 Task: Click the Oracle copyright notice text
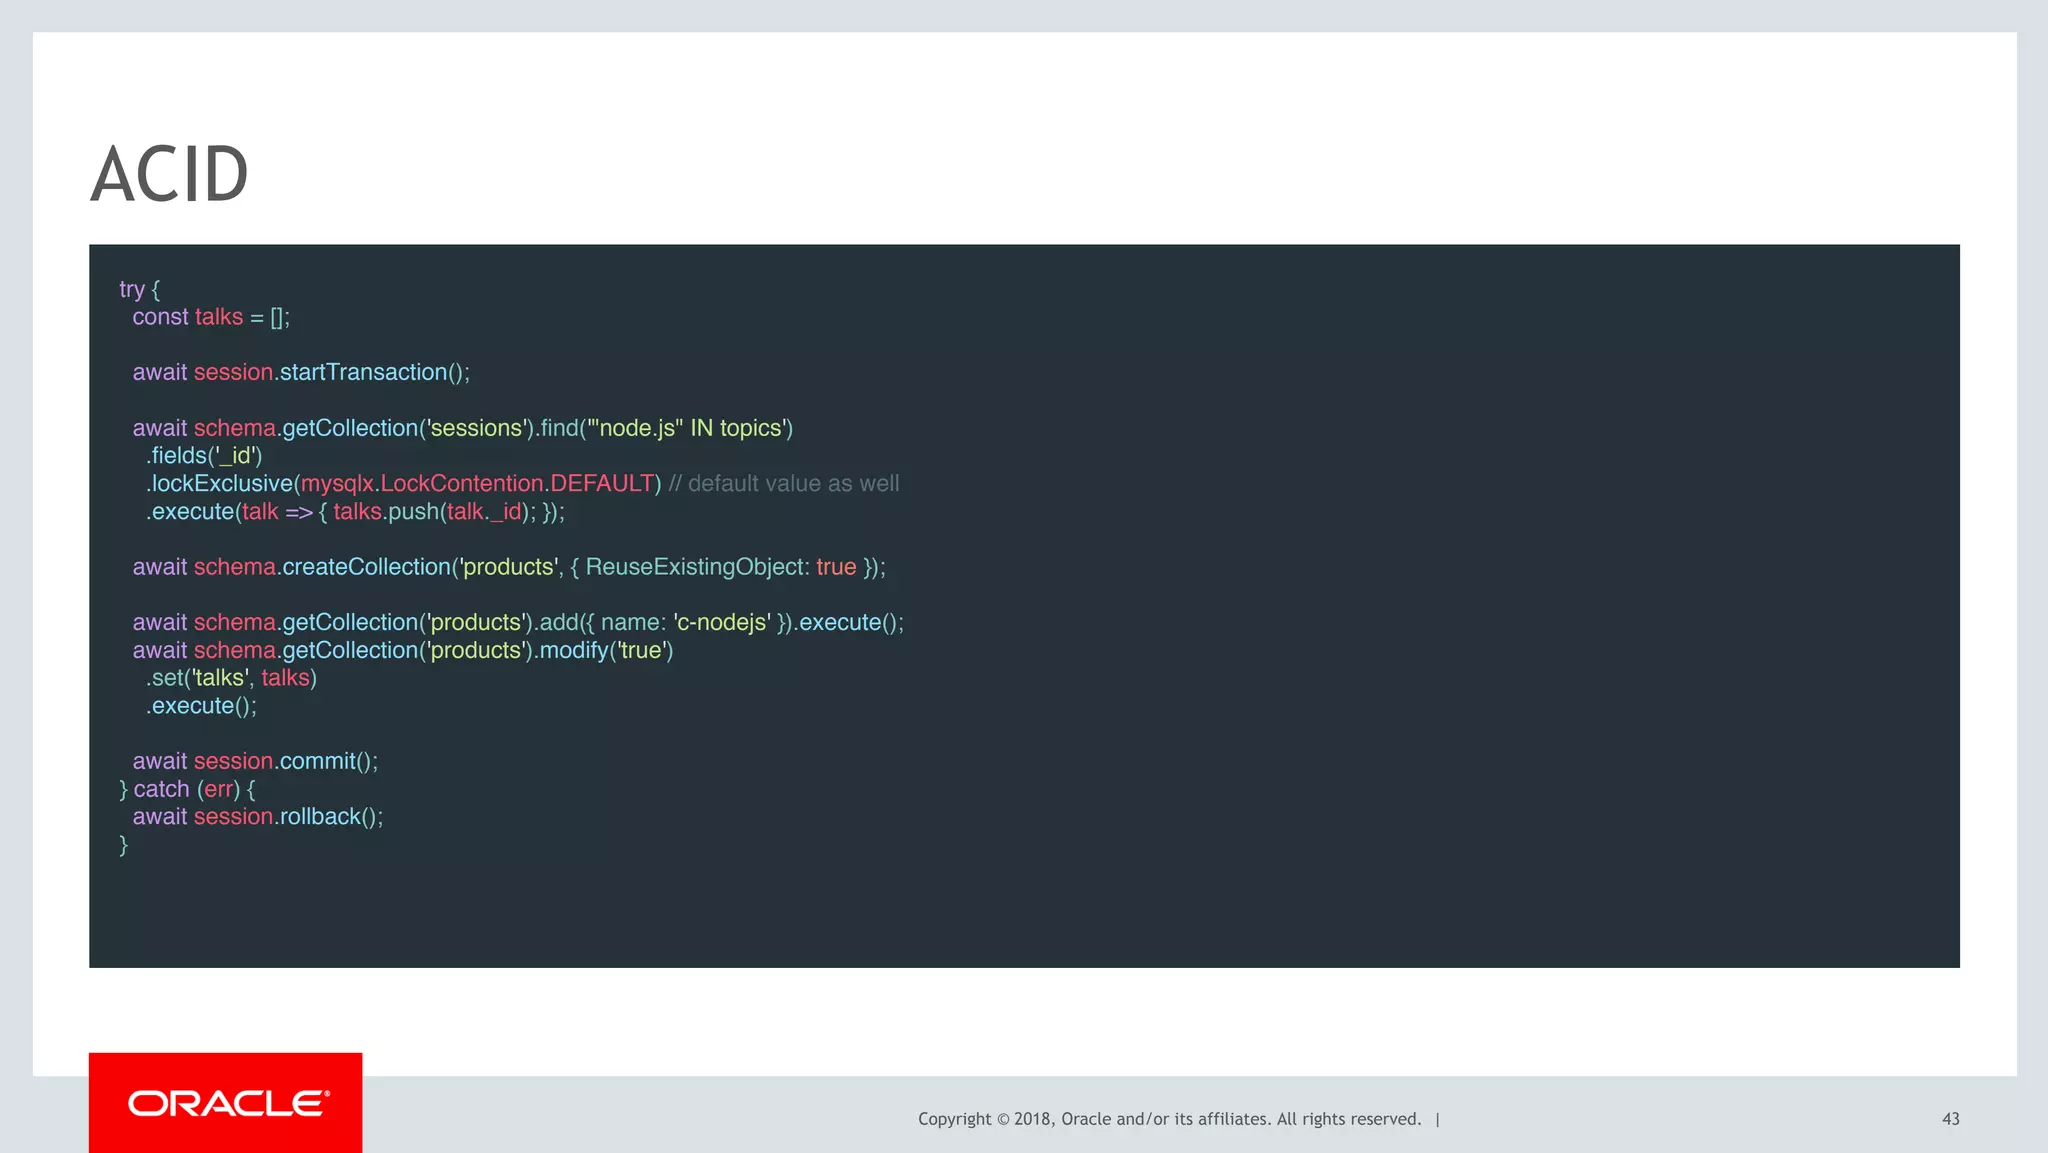click(x=1168, y=1119)
